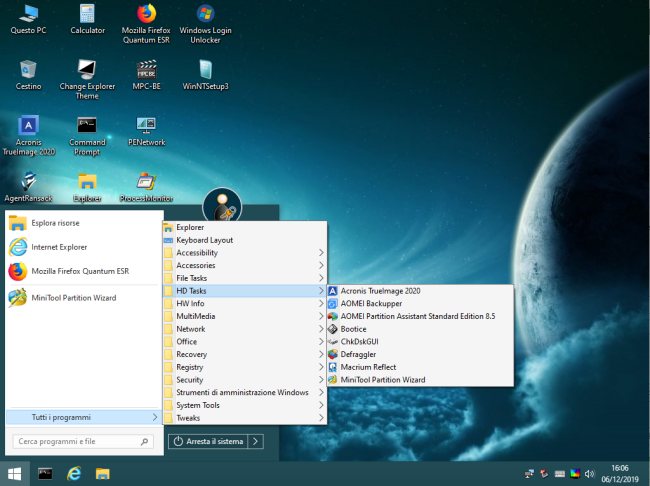
Task: Open AOMEI Partition Assistant Standard Edition 8.5
Action: pos(420,316)
